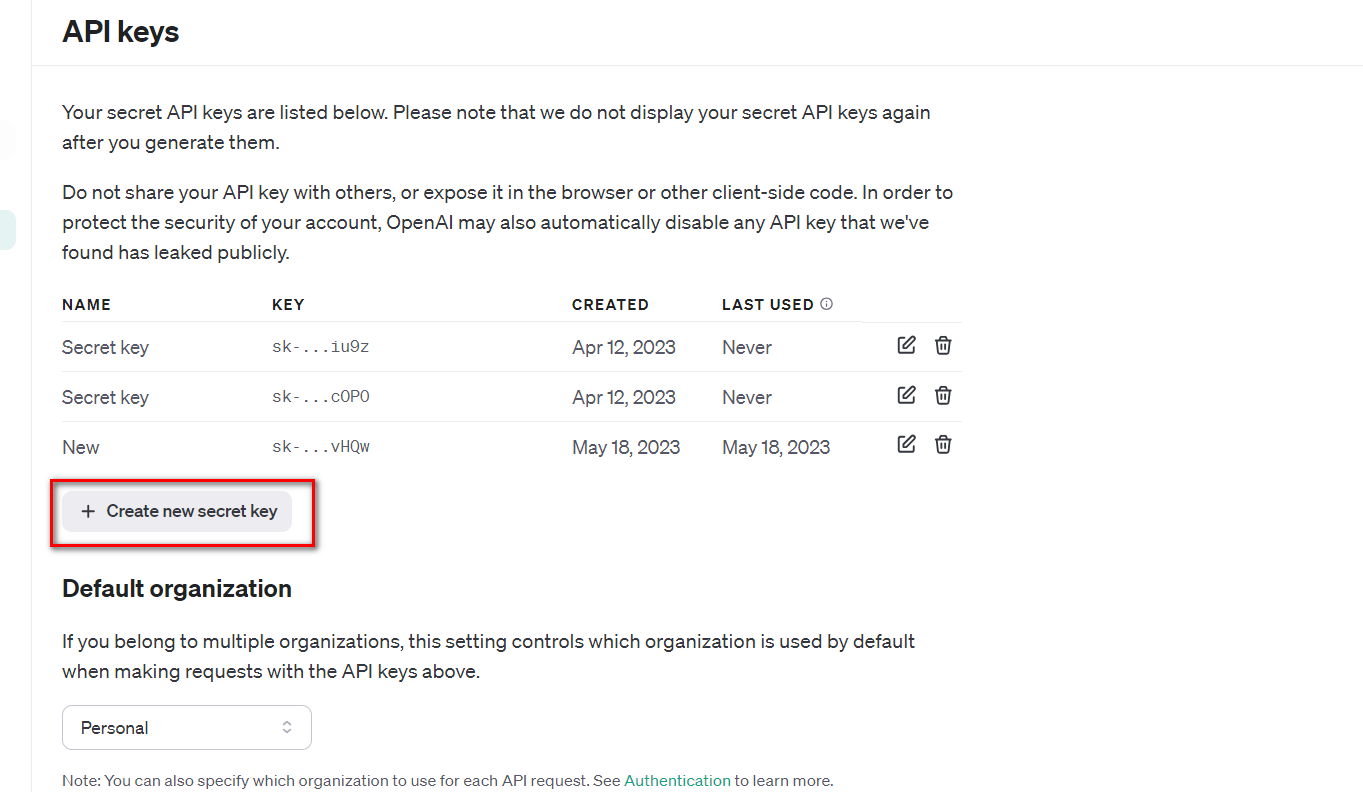The image size is (1363, 792).
Task: Click the CREATED column header
Action: [x=610, y=305]
